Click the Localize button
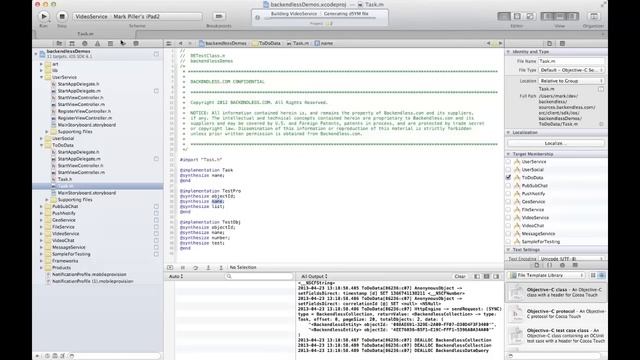 click(x=556, y=143)
